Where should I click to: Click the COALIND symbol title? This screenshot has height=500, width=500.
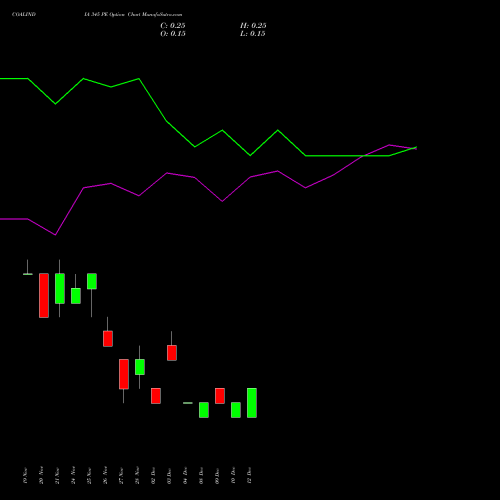24,15
